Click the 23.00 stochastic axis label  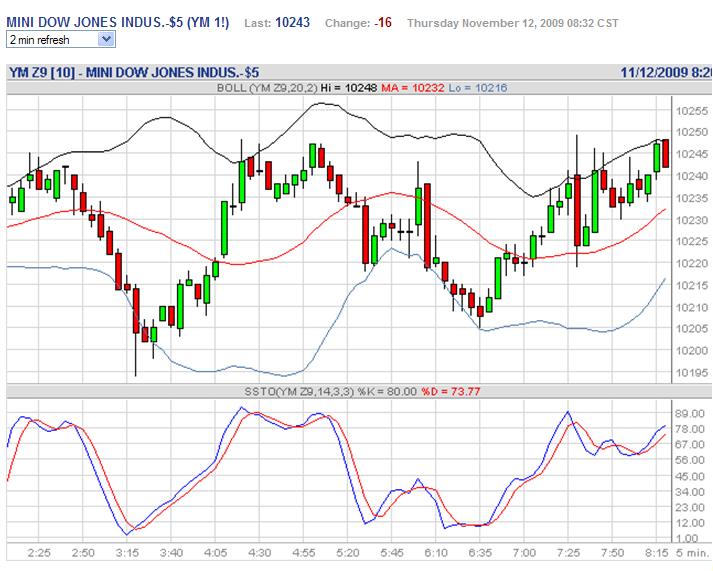(690, 507)
